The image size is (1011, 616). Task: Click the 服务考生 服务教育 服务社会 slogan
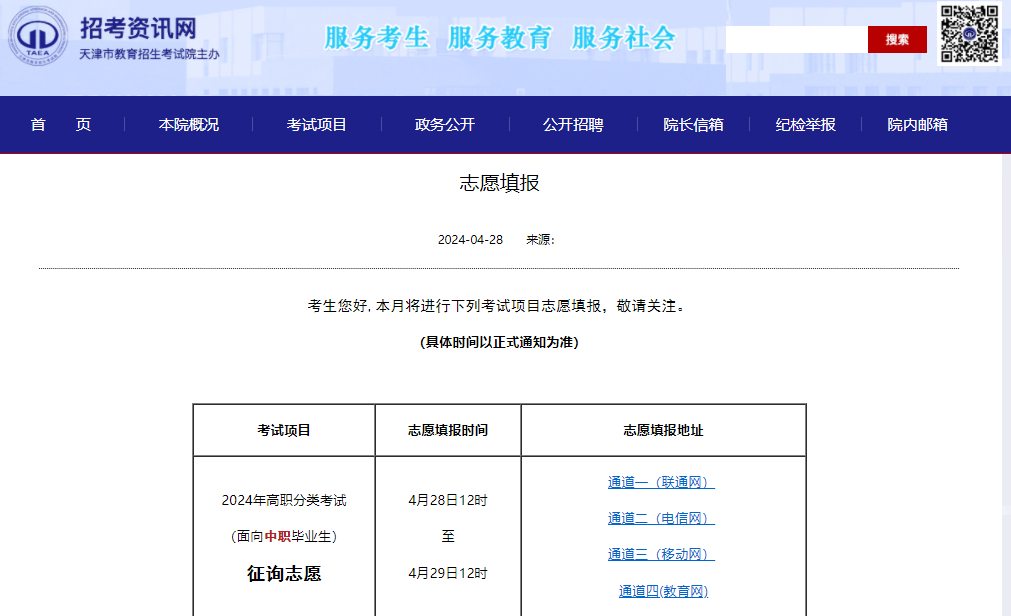500,38
